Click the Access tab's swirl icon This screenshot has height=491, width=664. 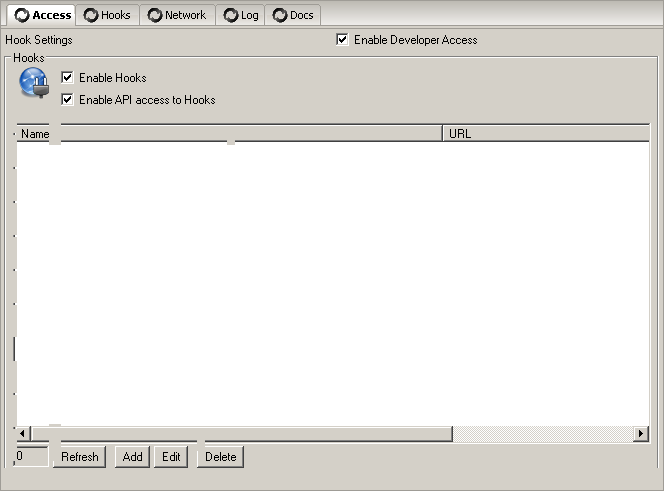click(21, 15)
